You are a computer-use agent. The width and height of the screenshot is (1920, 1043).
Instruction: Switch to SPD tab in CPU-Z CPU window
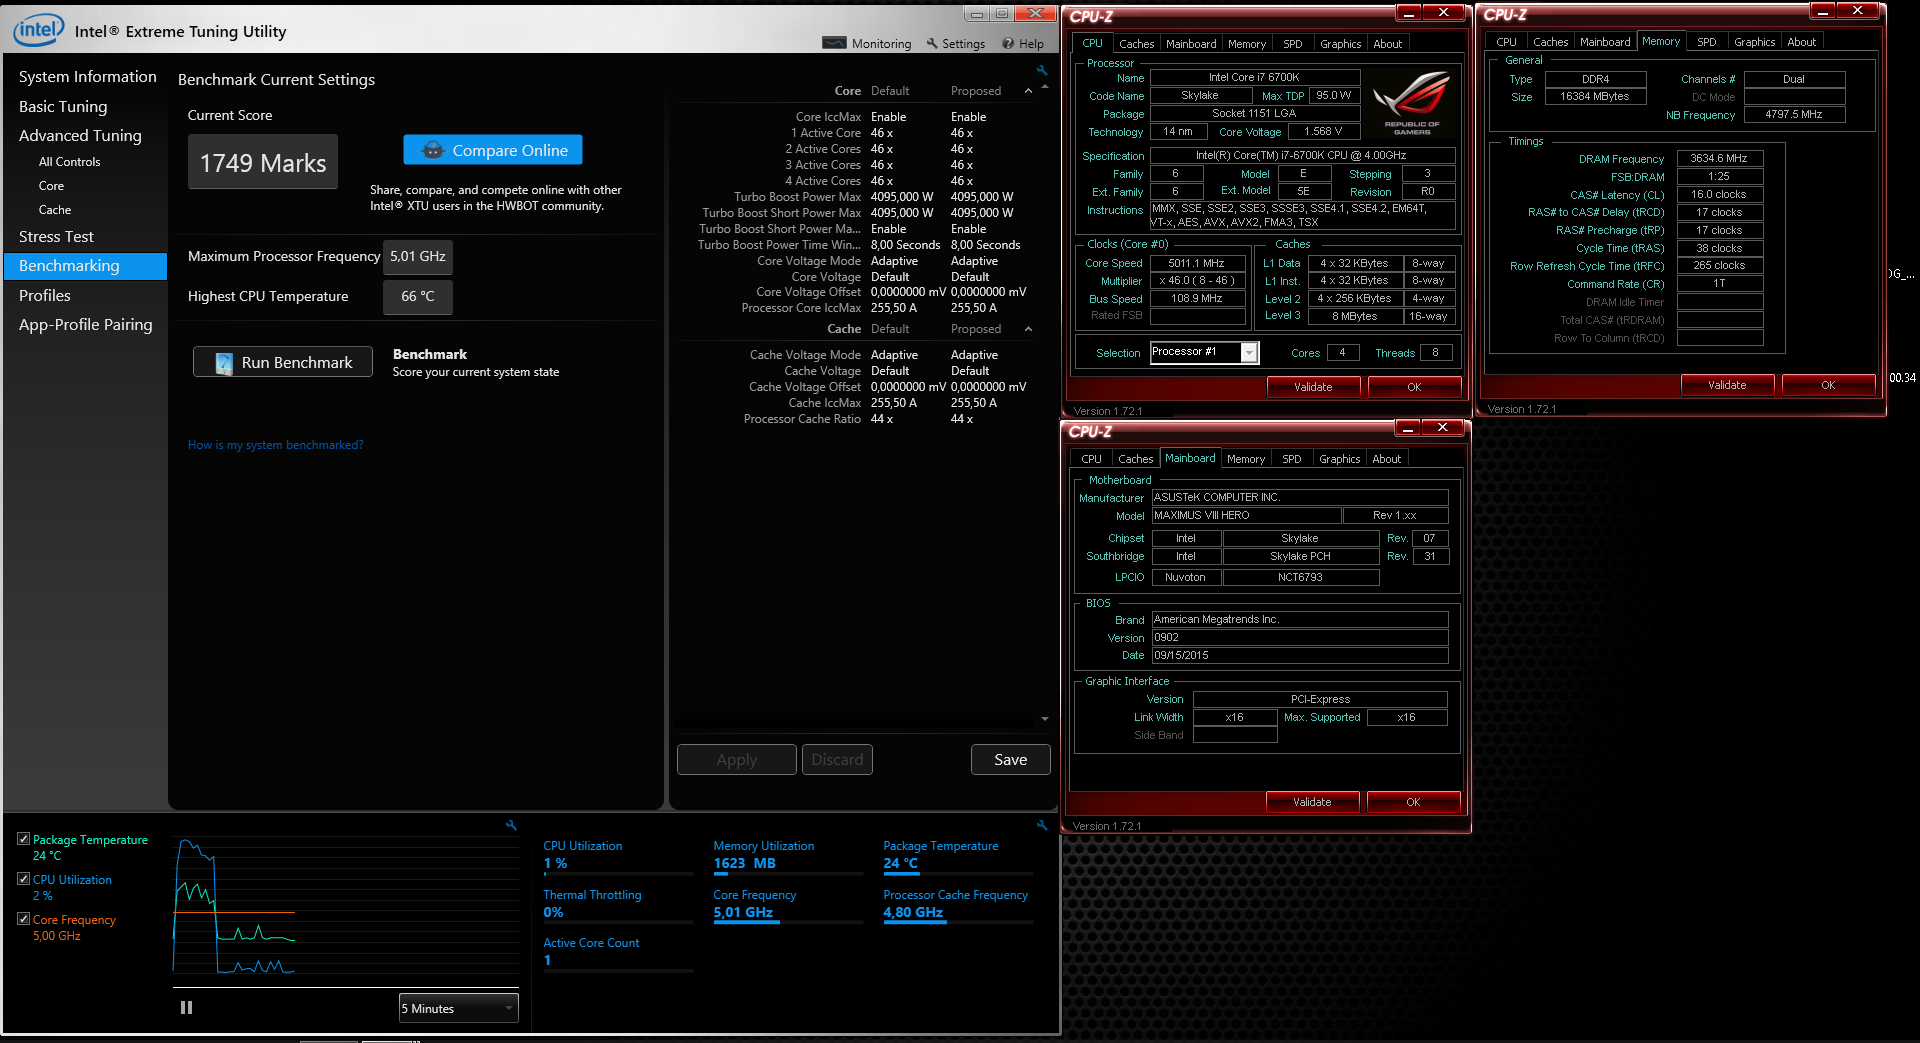pos(1292,44)
